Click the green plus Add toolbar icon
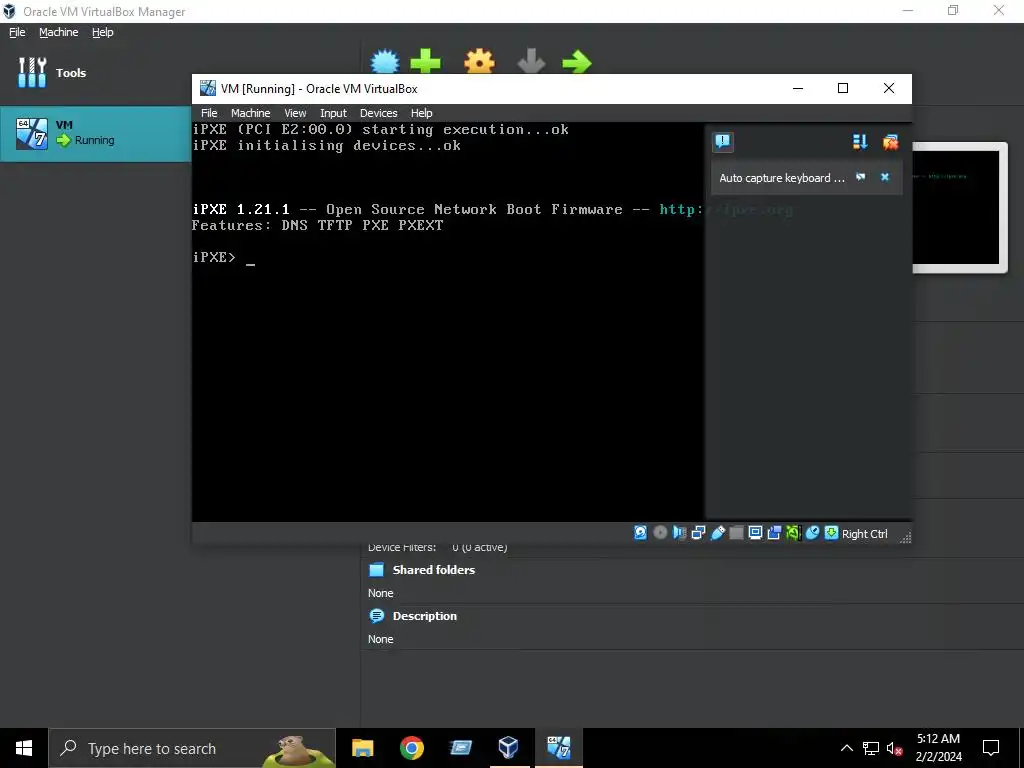Screen dimensions: 1024x768 [x=425, y=61]
